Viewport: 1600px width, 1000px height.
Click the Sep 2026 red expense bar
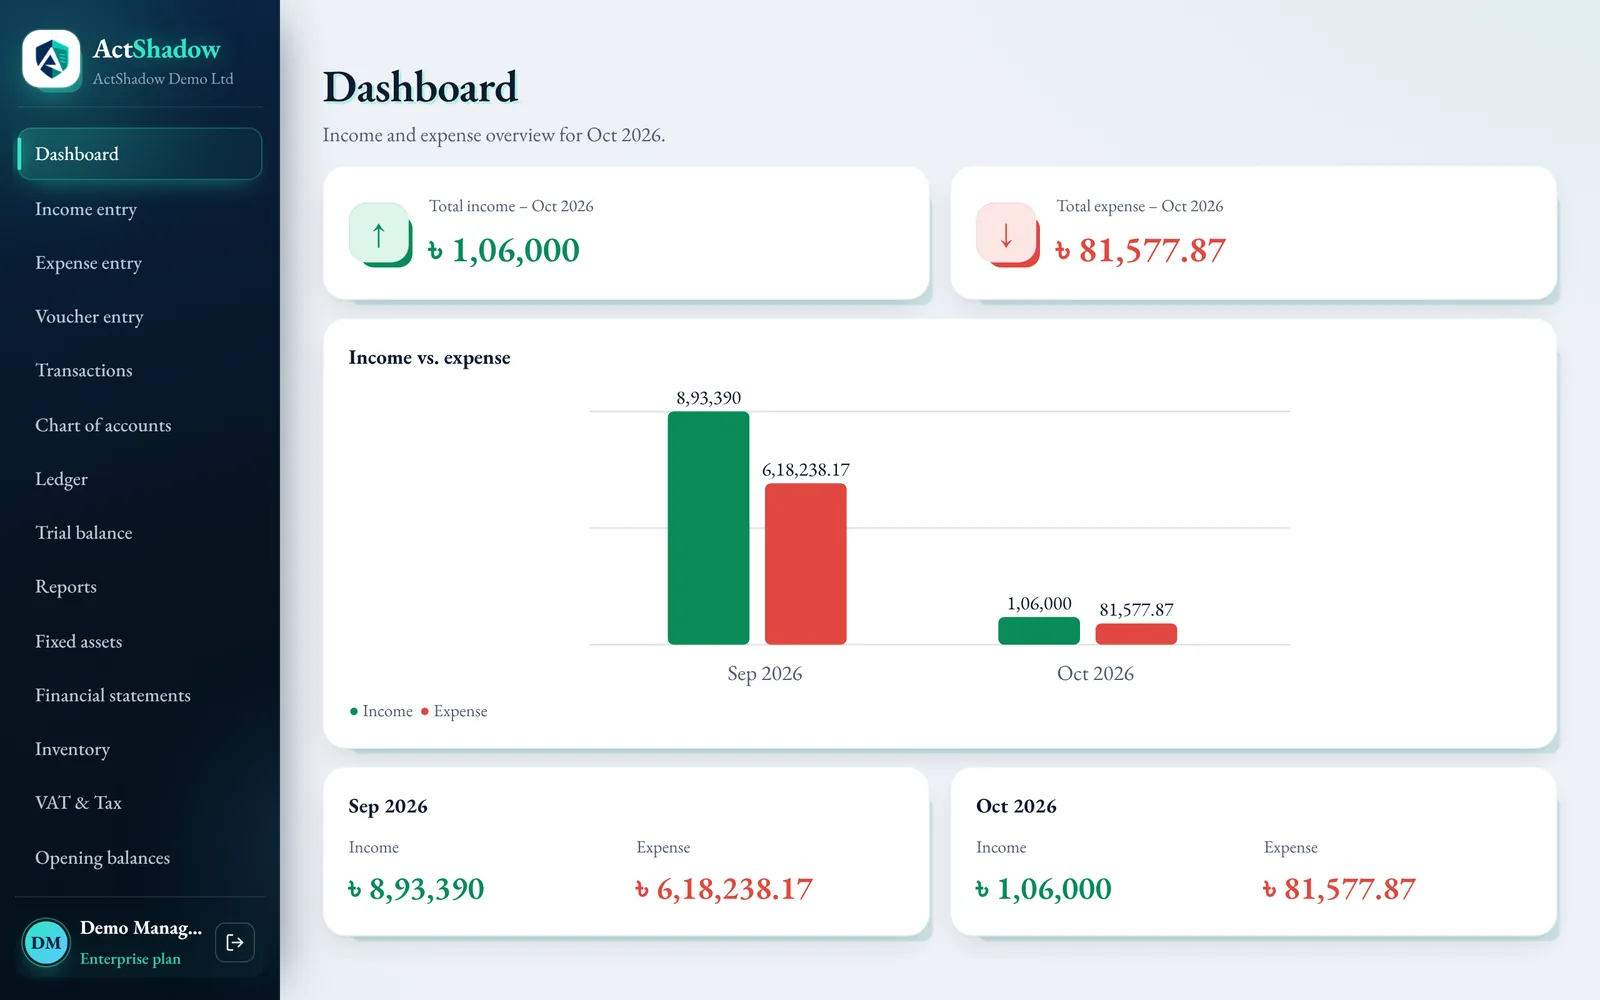click(806, 564)
